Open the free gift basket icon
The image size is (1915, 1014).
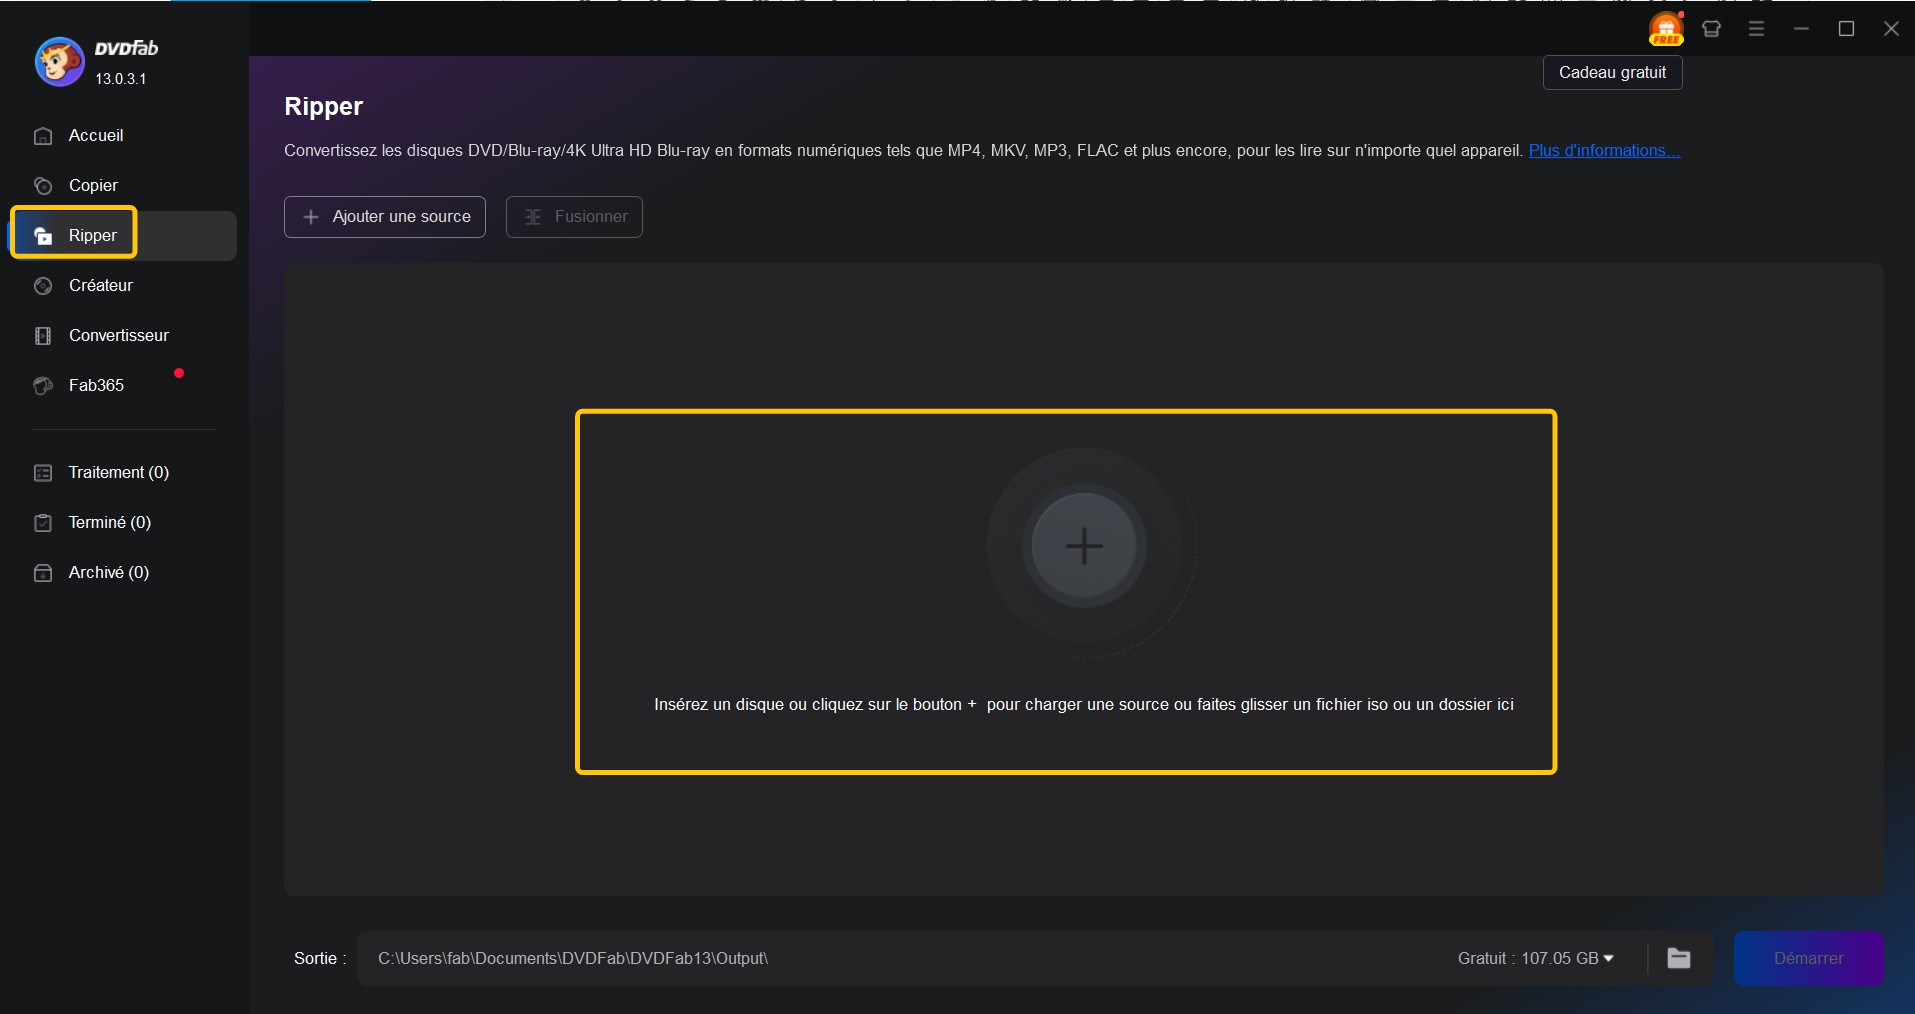(x=1666, y=28)
